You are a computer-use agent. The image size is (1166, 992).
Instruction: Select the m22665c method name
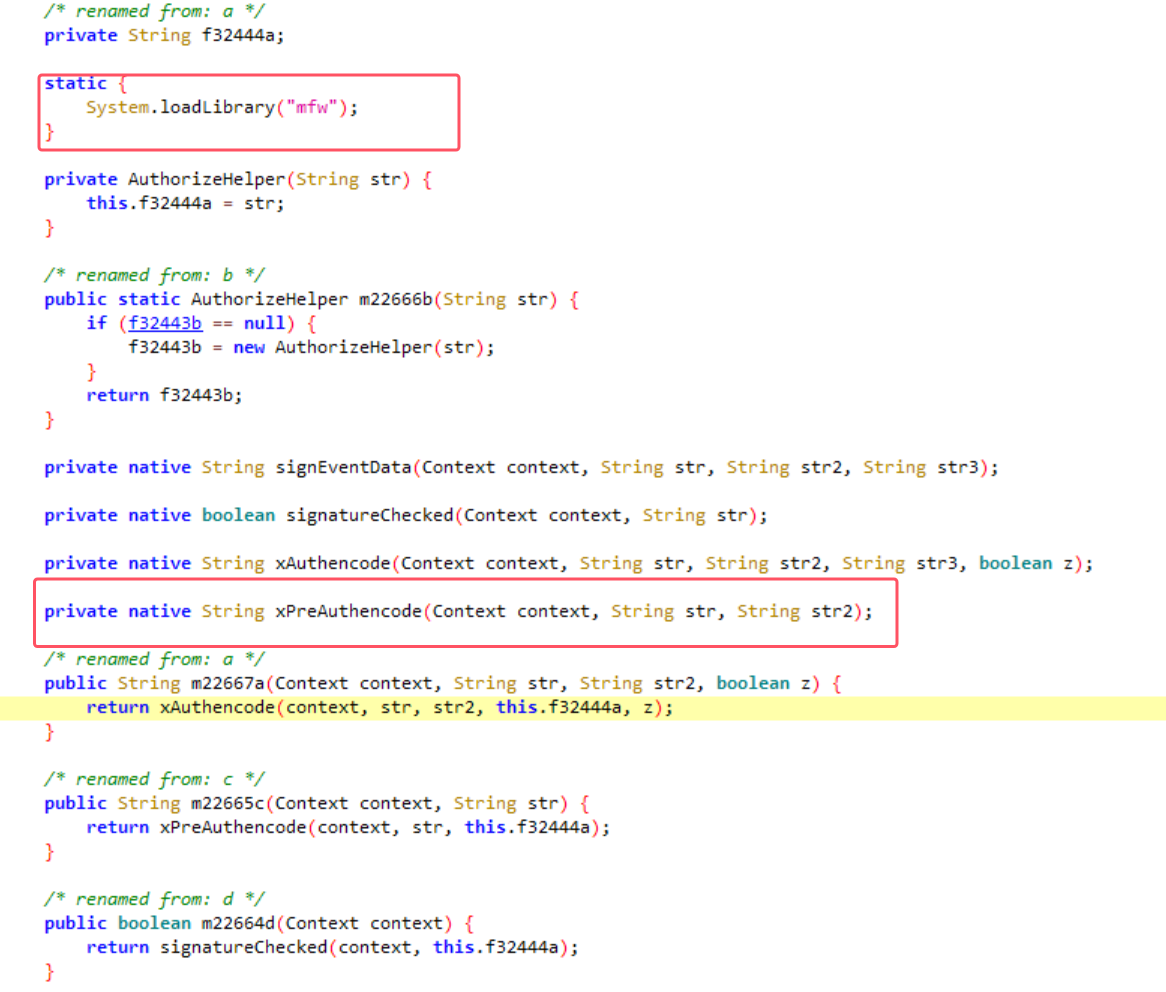tap(228, 804)
